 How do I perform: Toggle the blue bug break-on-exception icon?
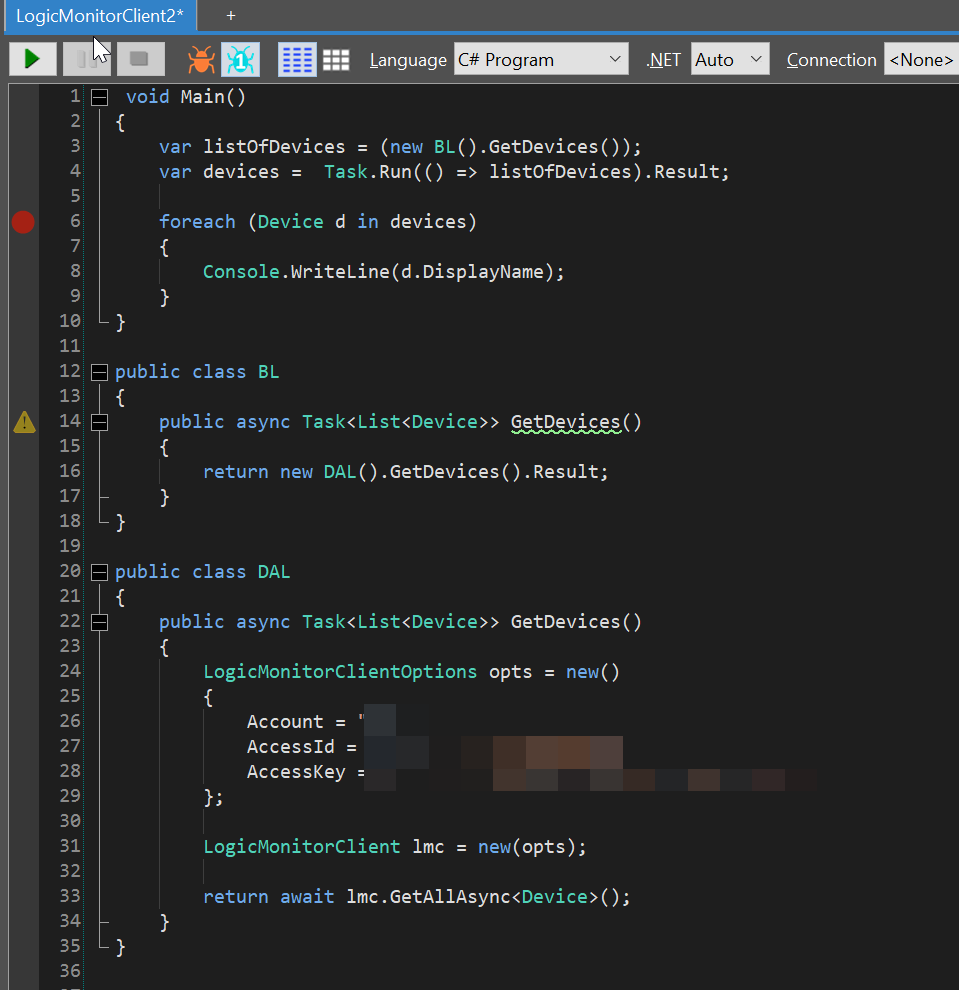point(241,59)
